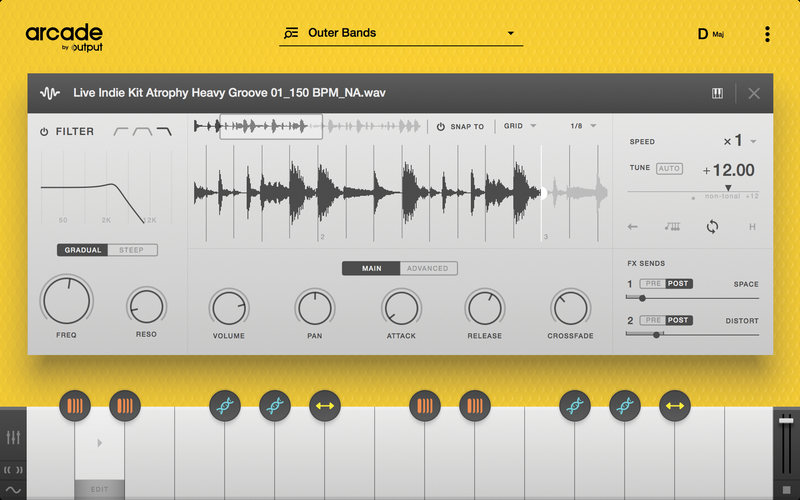Toggle the Snap To power button
800x500 pixels.
(x=441, y=127)
